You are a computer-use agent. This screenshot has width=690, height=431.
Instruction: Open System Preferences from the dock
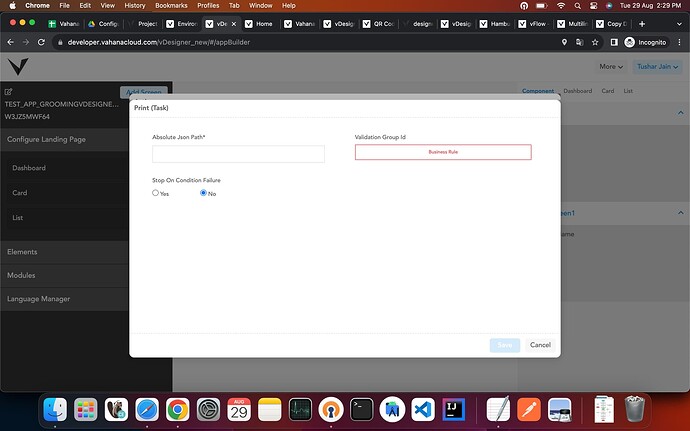(x=208, y=410)
